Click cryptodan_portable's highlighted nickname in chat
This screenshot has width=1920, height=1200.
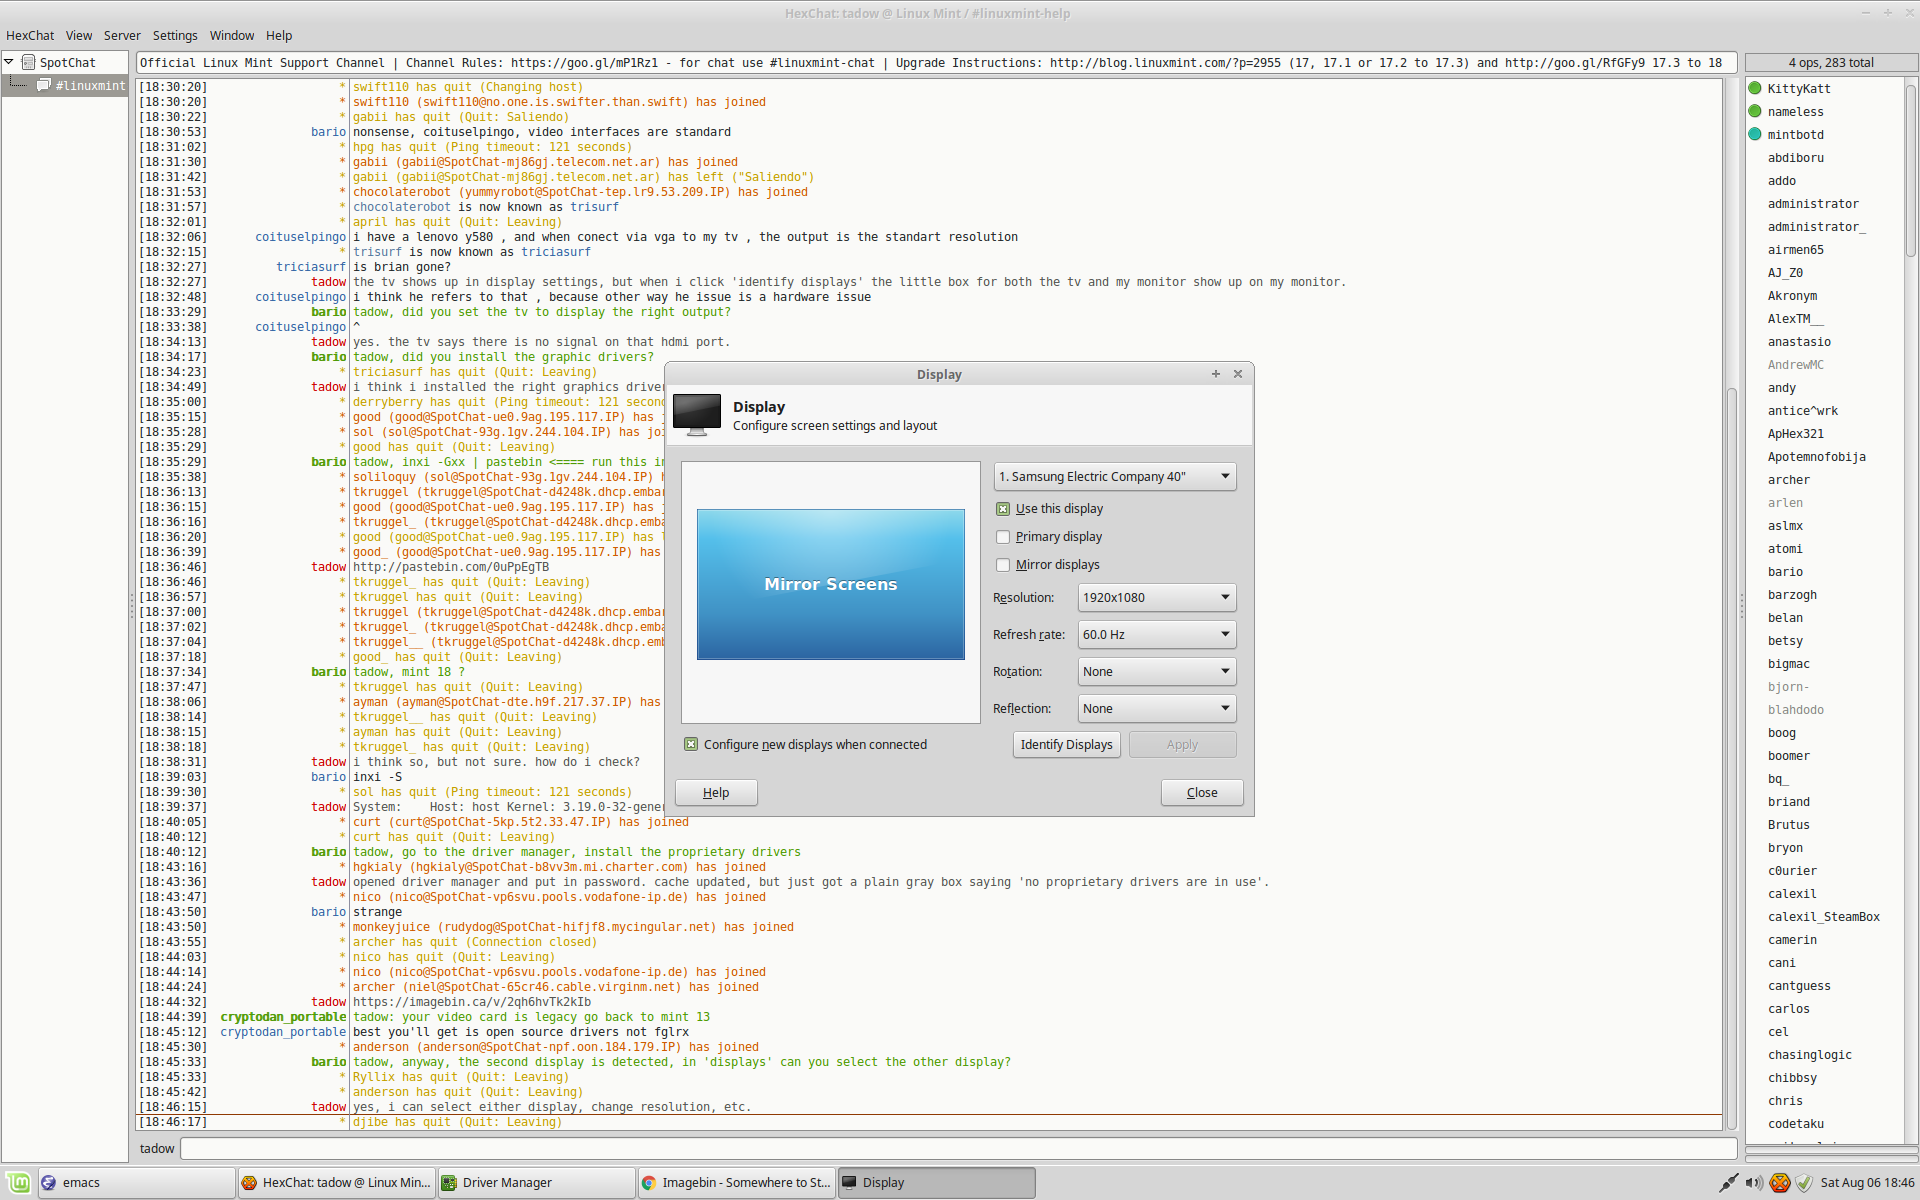(283, 1017)
